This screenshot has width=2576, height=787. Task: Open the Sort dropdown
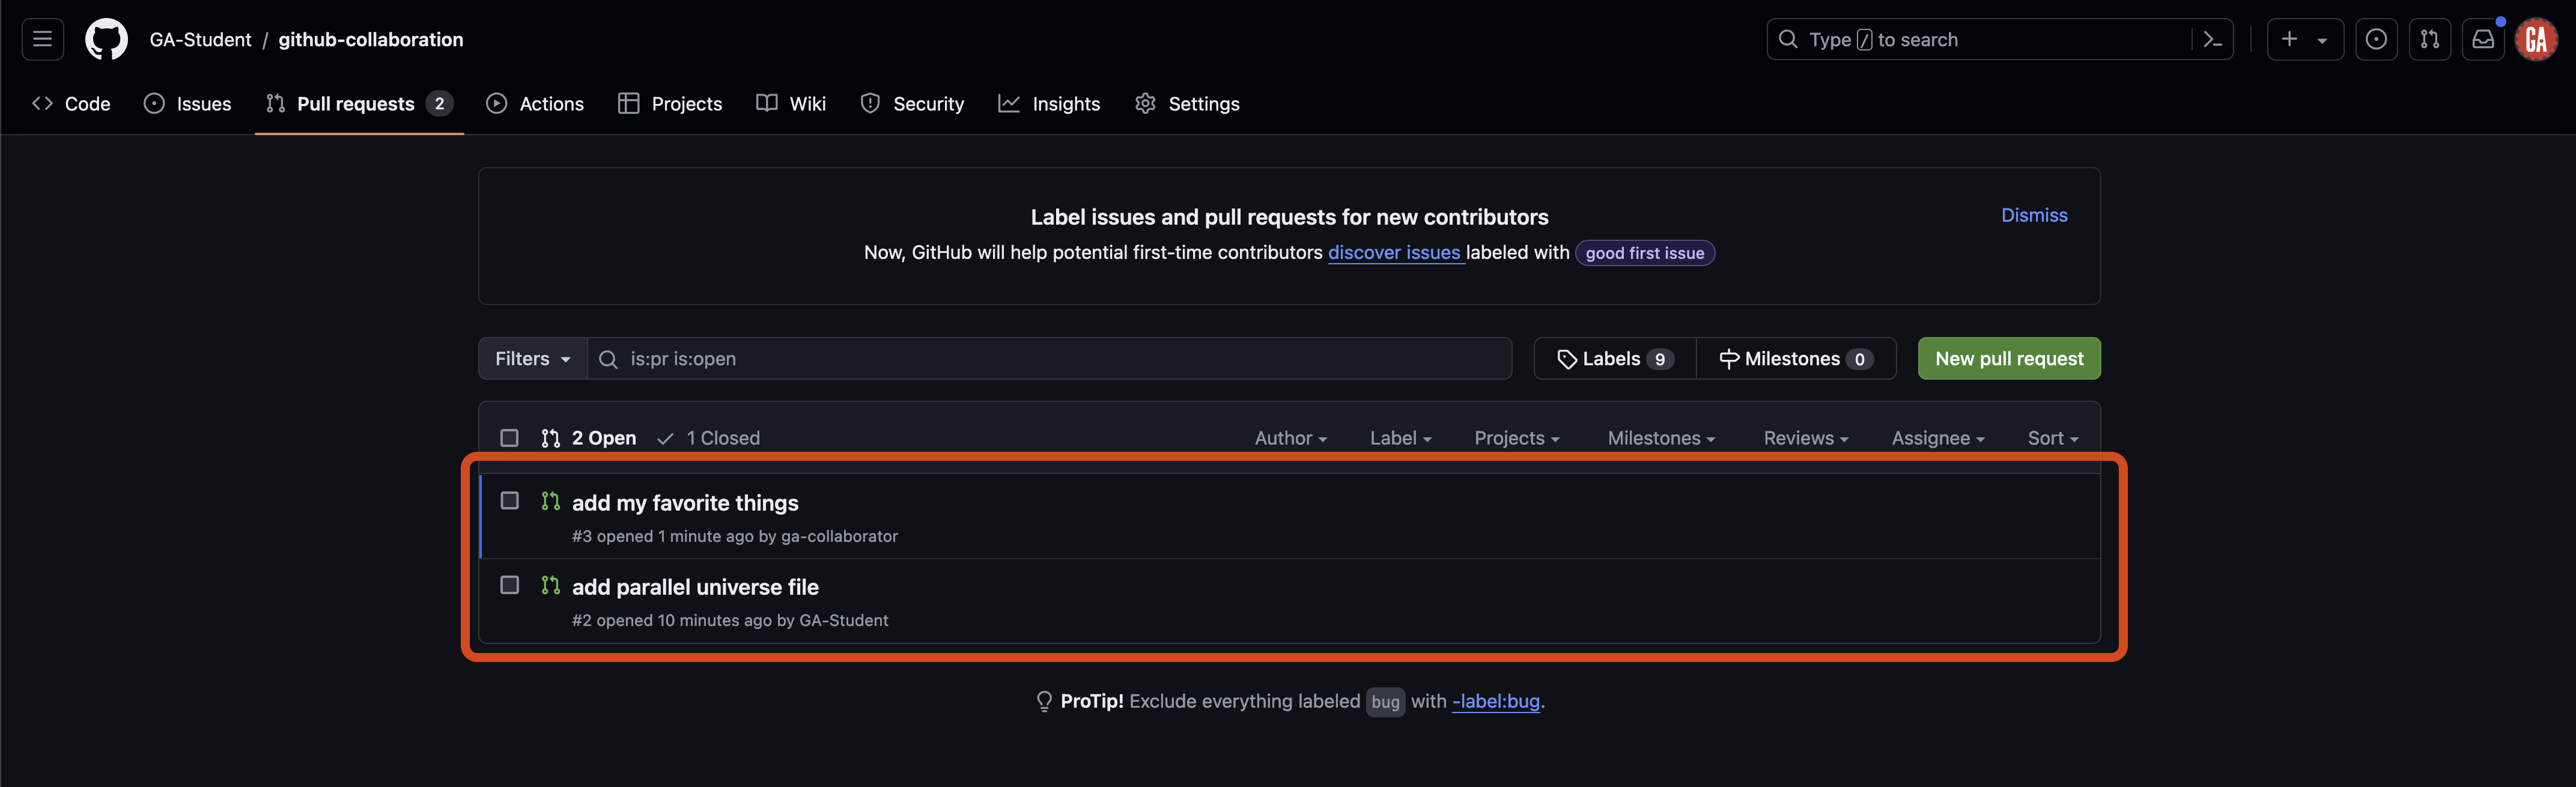pyautogui.click(x=2051, y=438)
